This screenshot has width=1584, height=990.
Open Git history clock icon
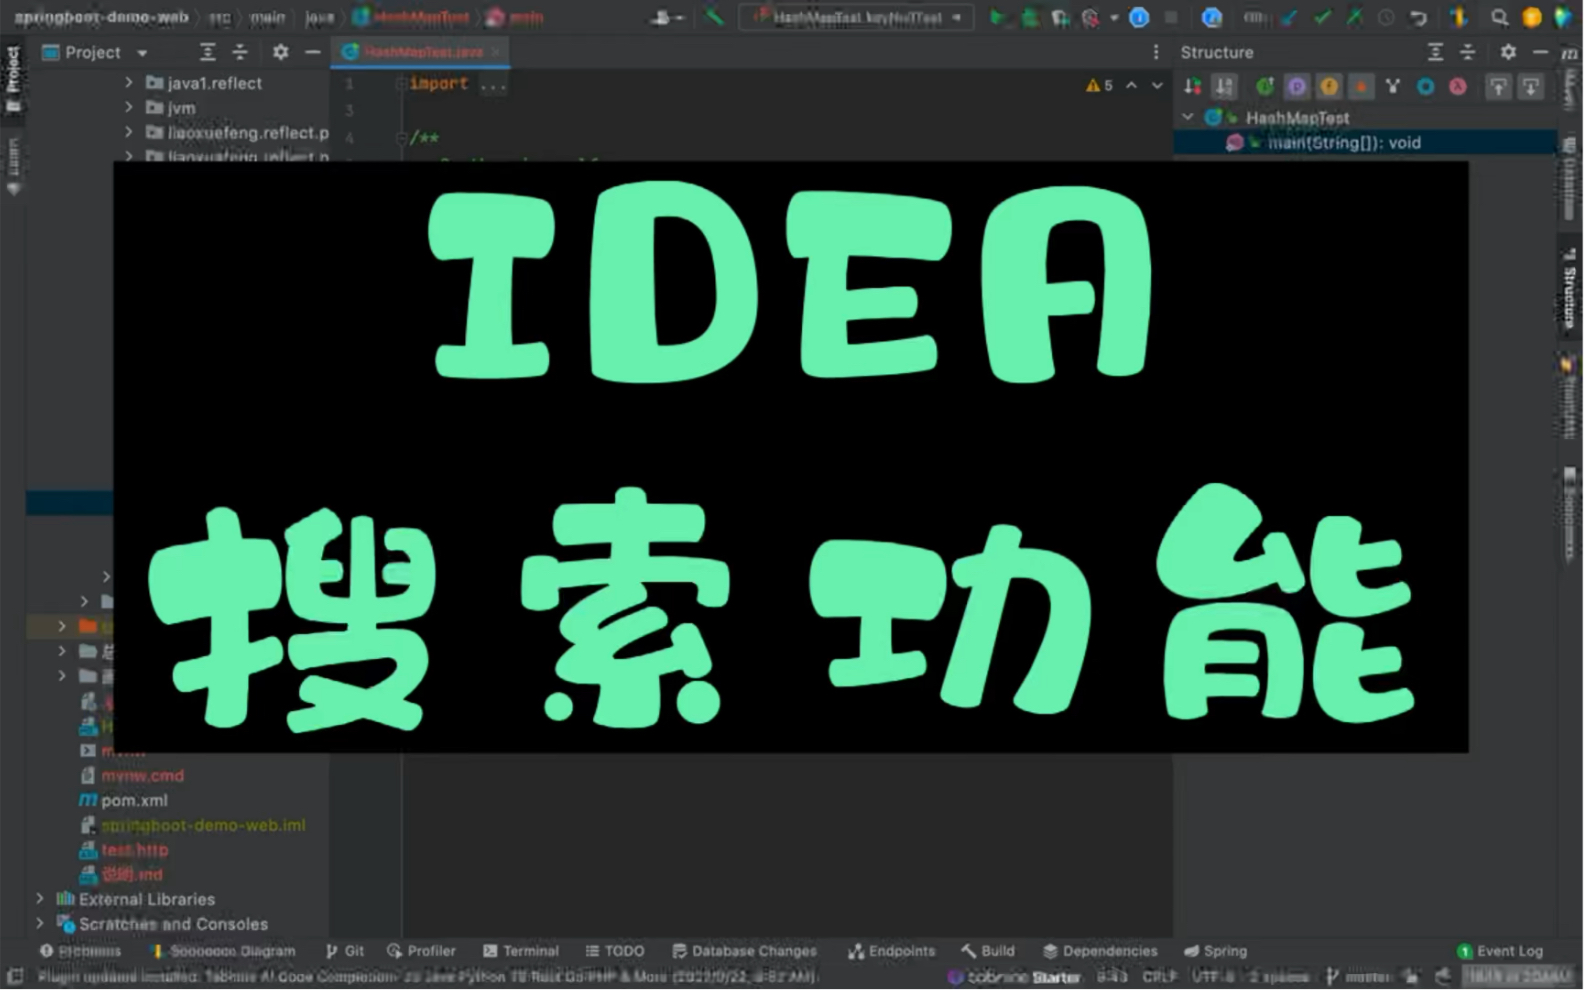(x=1386, y=17)
